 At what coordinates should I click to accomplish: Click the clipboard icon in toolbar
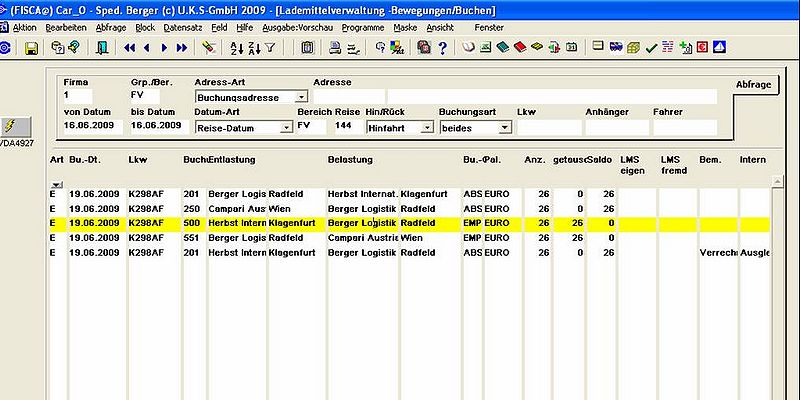coord(307,48)
